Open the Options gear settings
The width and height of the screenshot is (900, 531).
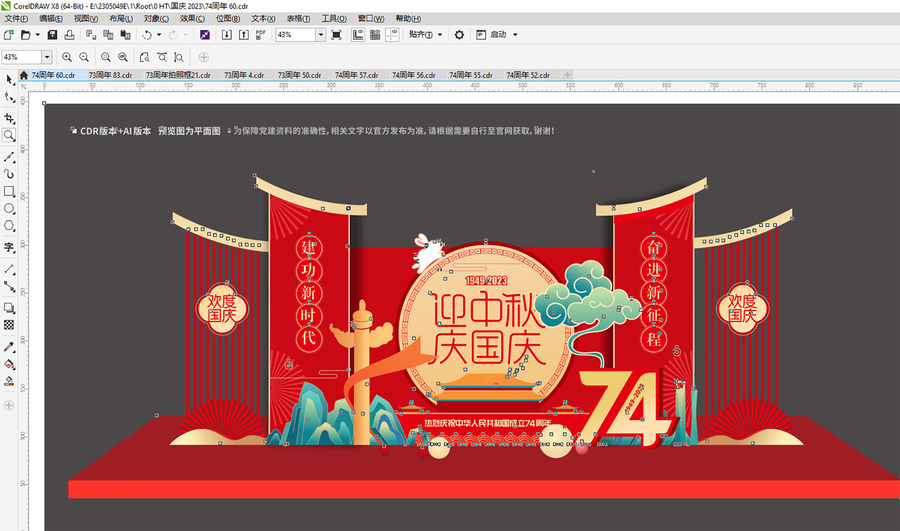459,35
